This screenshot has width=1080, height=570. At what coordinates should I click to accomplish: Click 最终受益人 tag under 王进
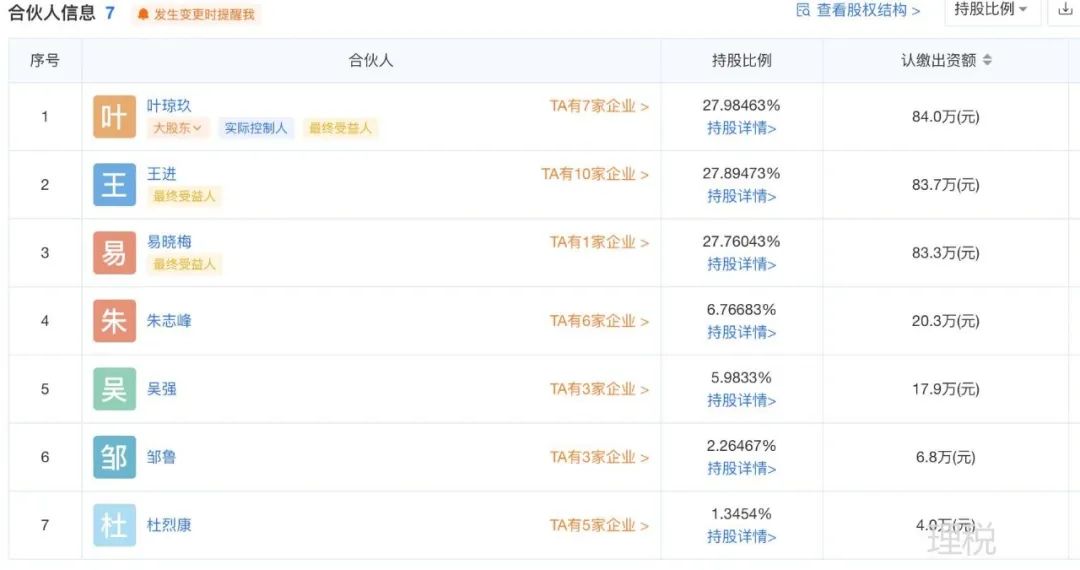point(184,196)
